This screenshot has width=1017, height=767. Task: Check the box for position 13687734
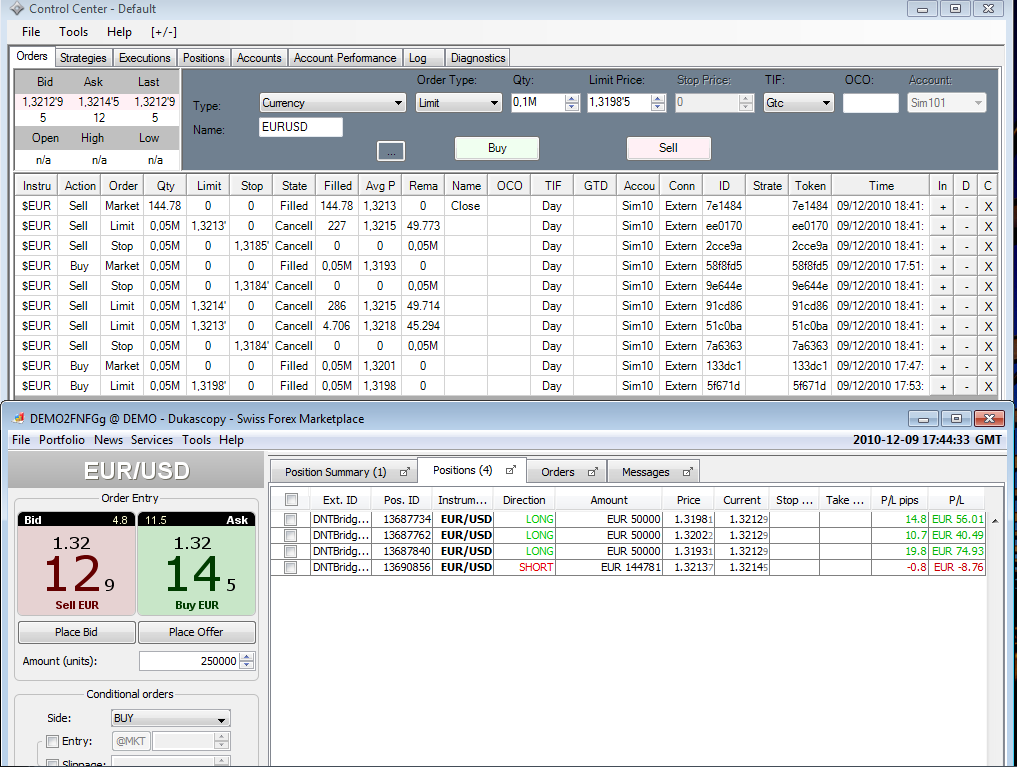click(x=291, y=519)
